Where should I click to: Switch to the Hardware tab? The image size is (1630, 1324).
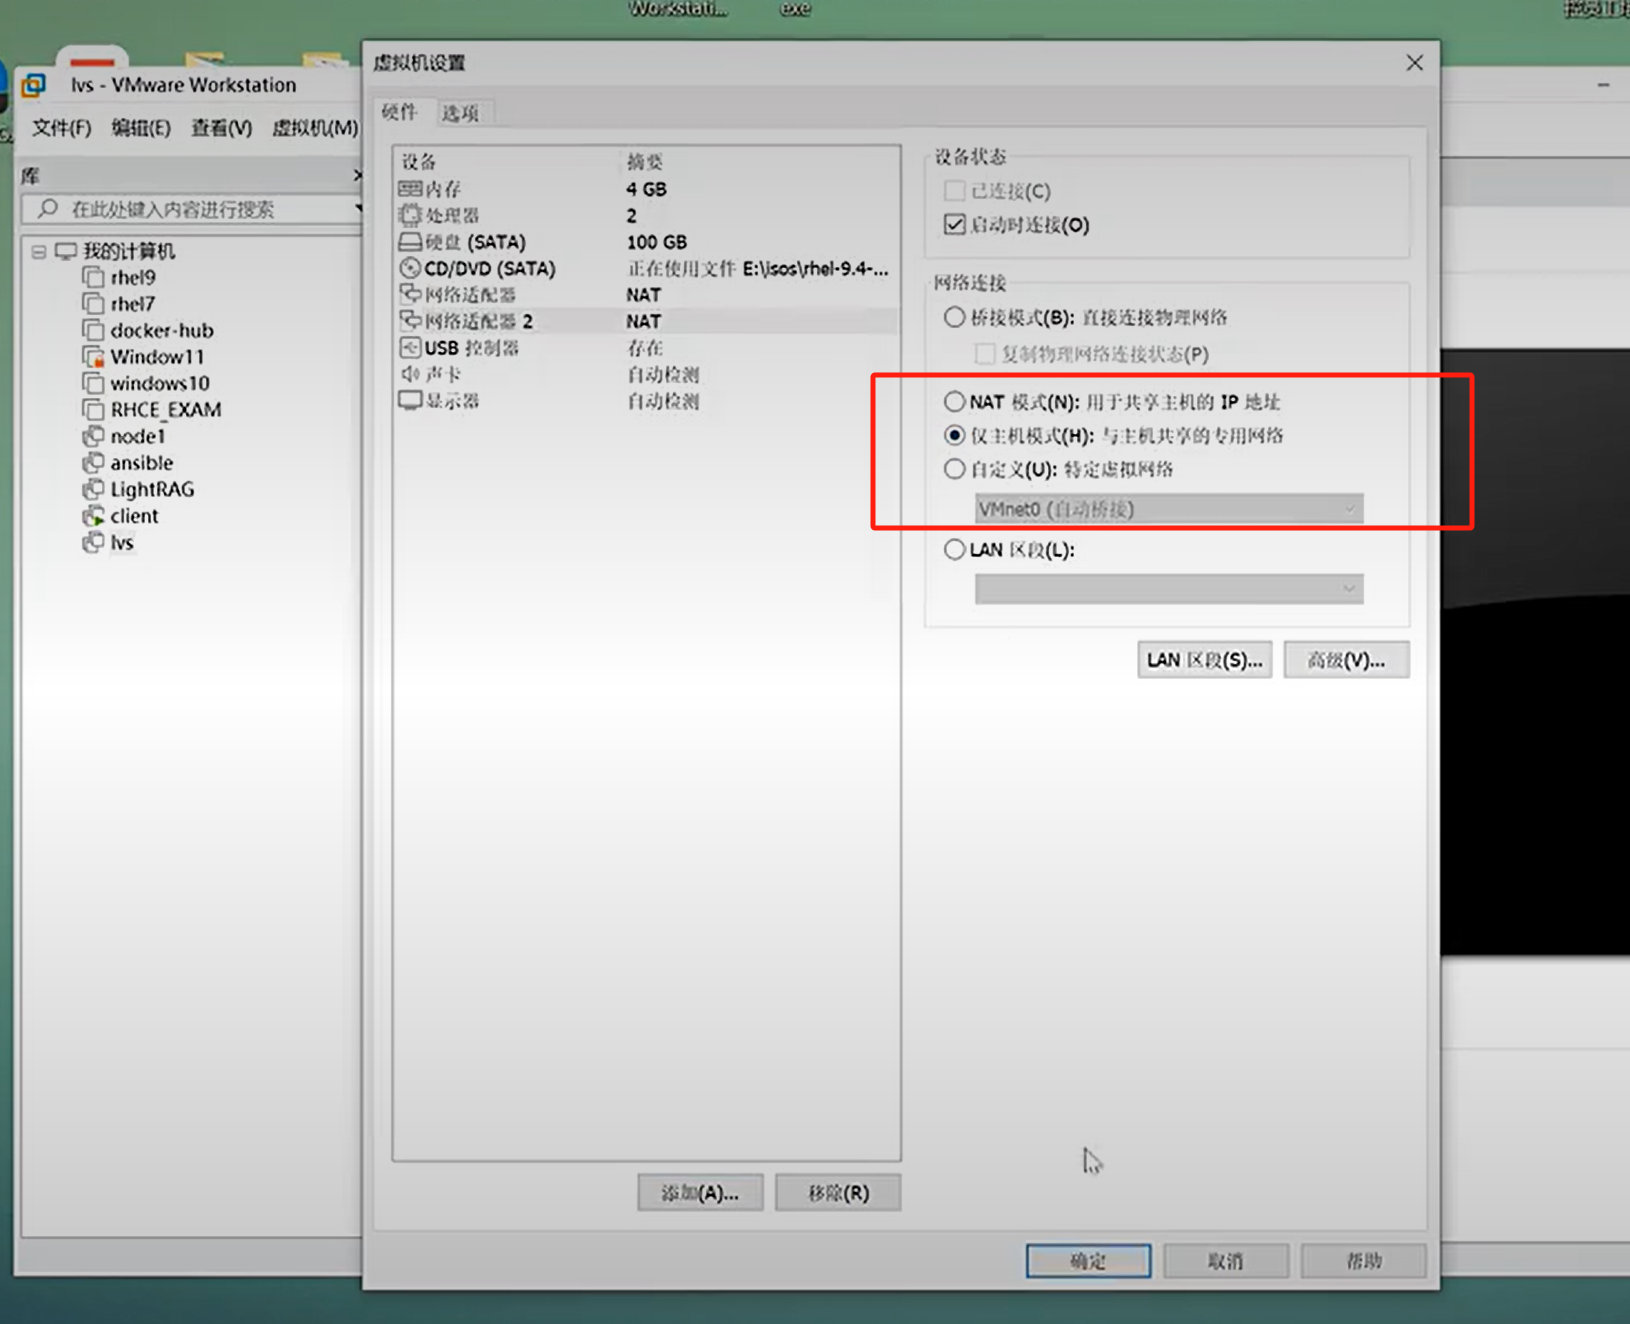point(400,112)
